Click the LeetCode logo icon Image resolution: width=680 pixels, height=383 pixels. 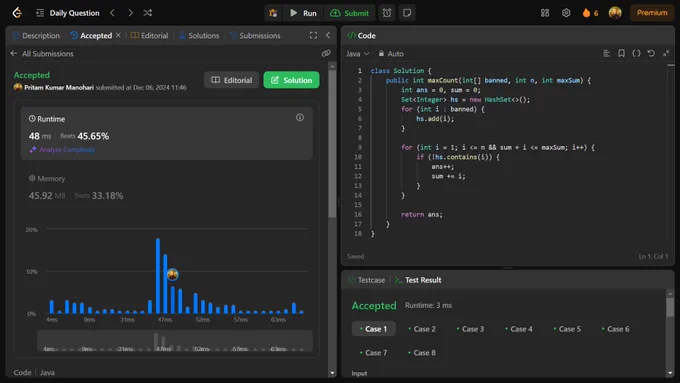17,13
